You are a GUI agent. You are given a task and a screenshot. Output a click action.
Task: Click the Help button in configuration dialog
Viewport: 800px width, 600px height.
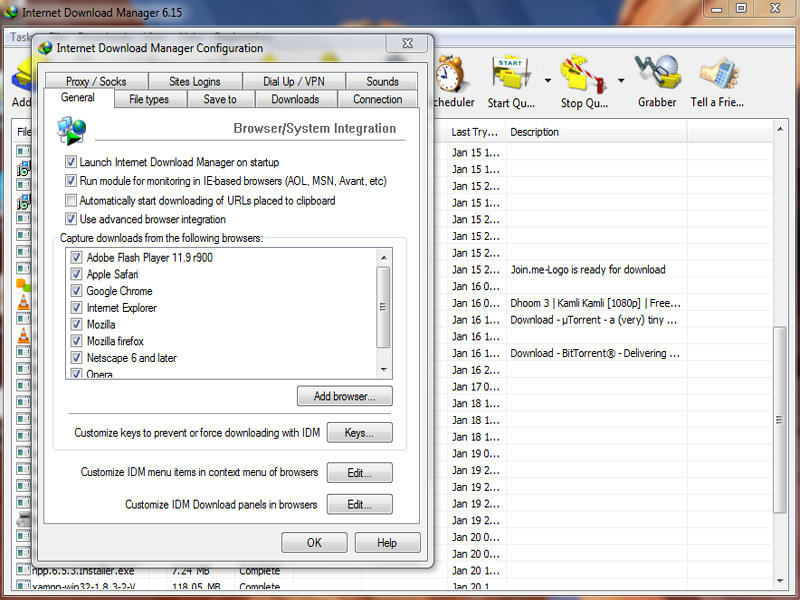pos(388,542)
